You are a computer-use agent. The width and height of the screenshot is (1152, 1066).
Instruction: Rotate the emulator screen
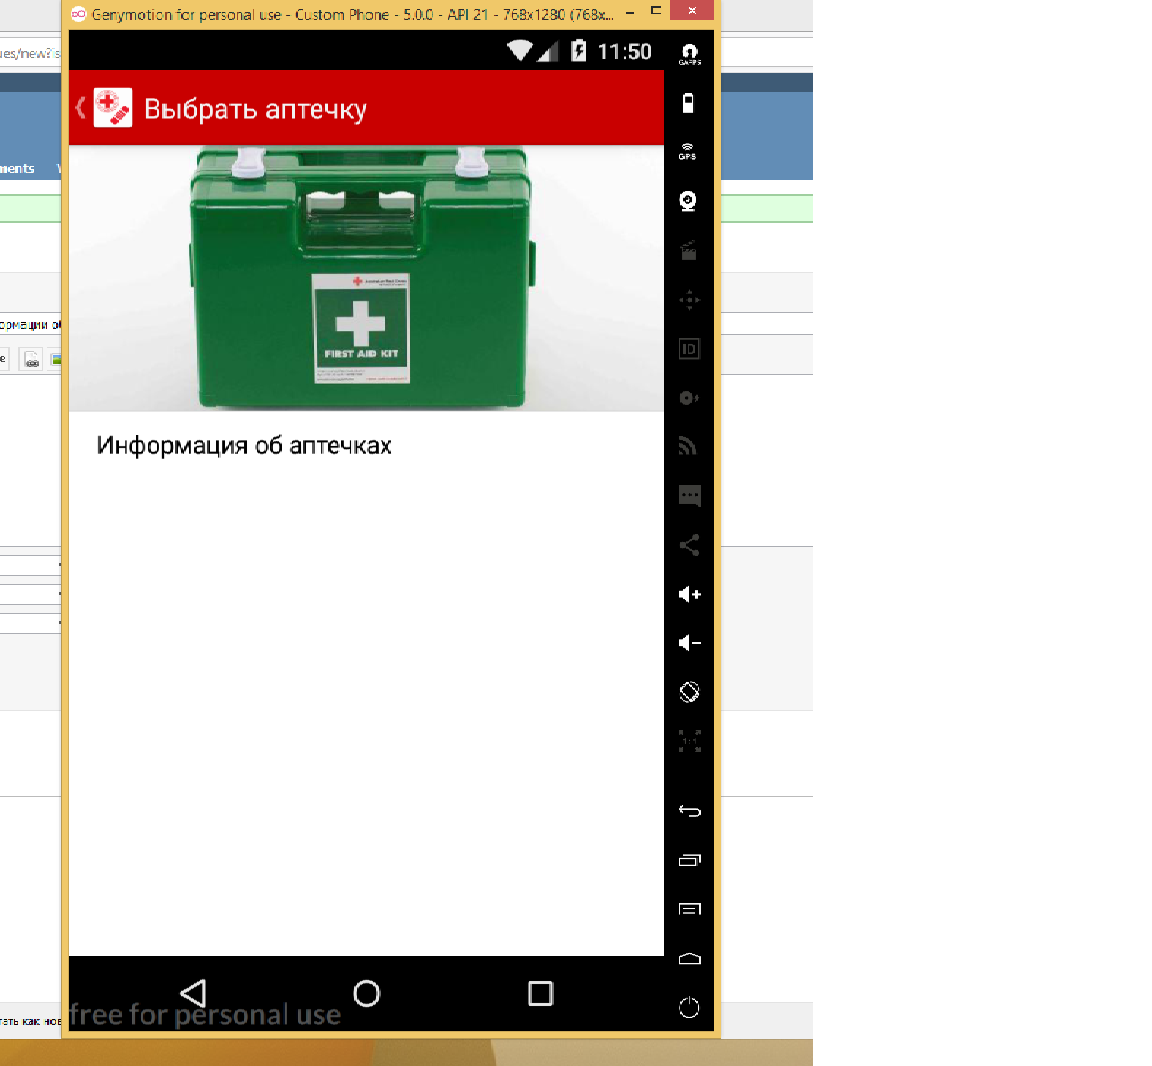point(689,692)
